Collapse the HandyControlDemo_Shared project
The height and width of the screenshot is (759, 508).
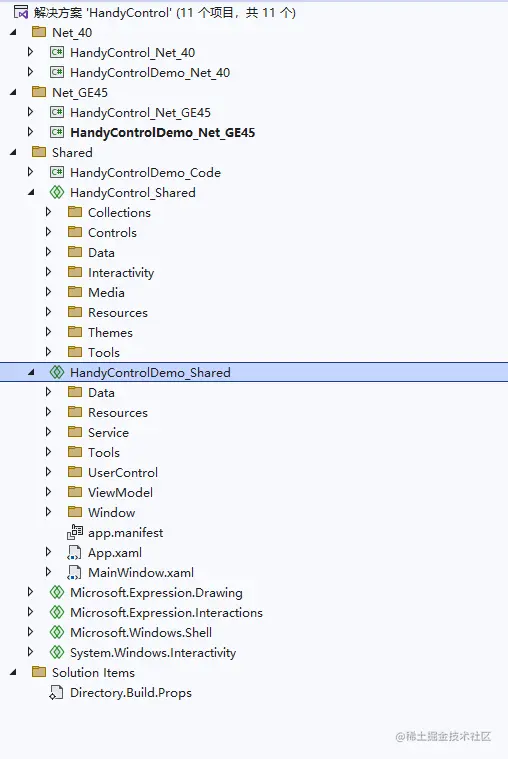31,372
